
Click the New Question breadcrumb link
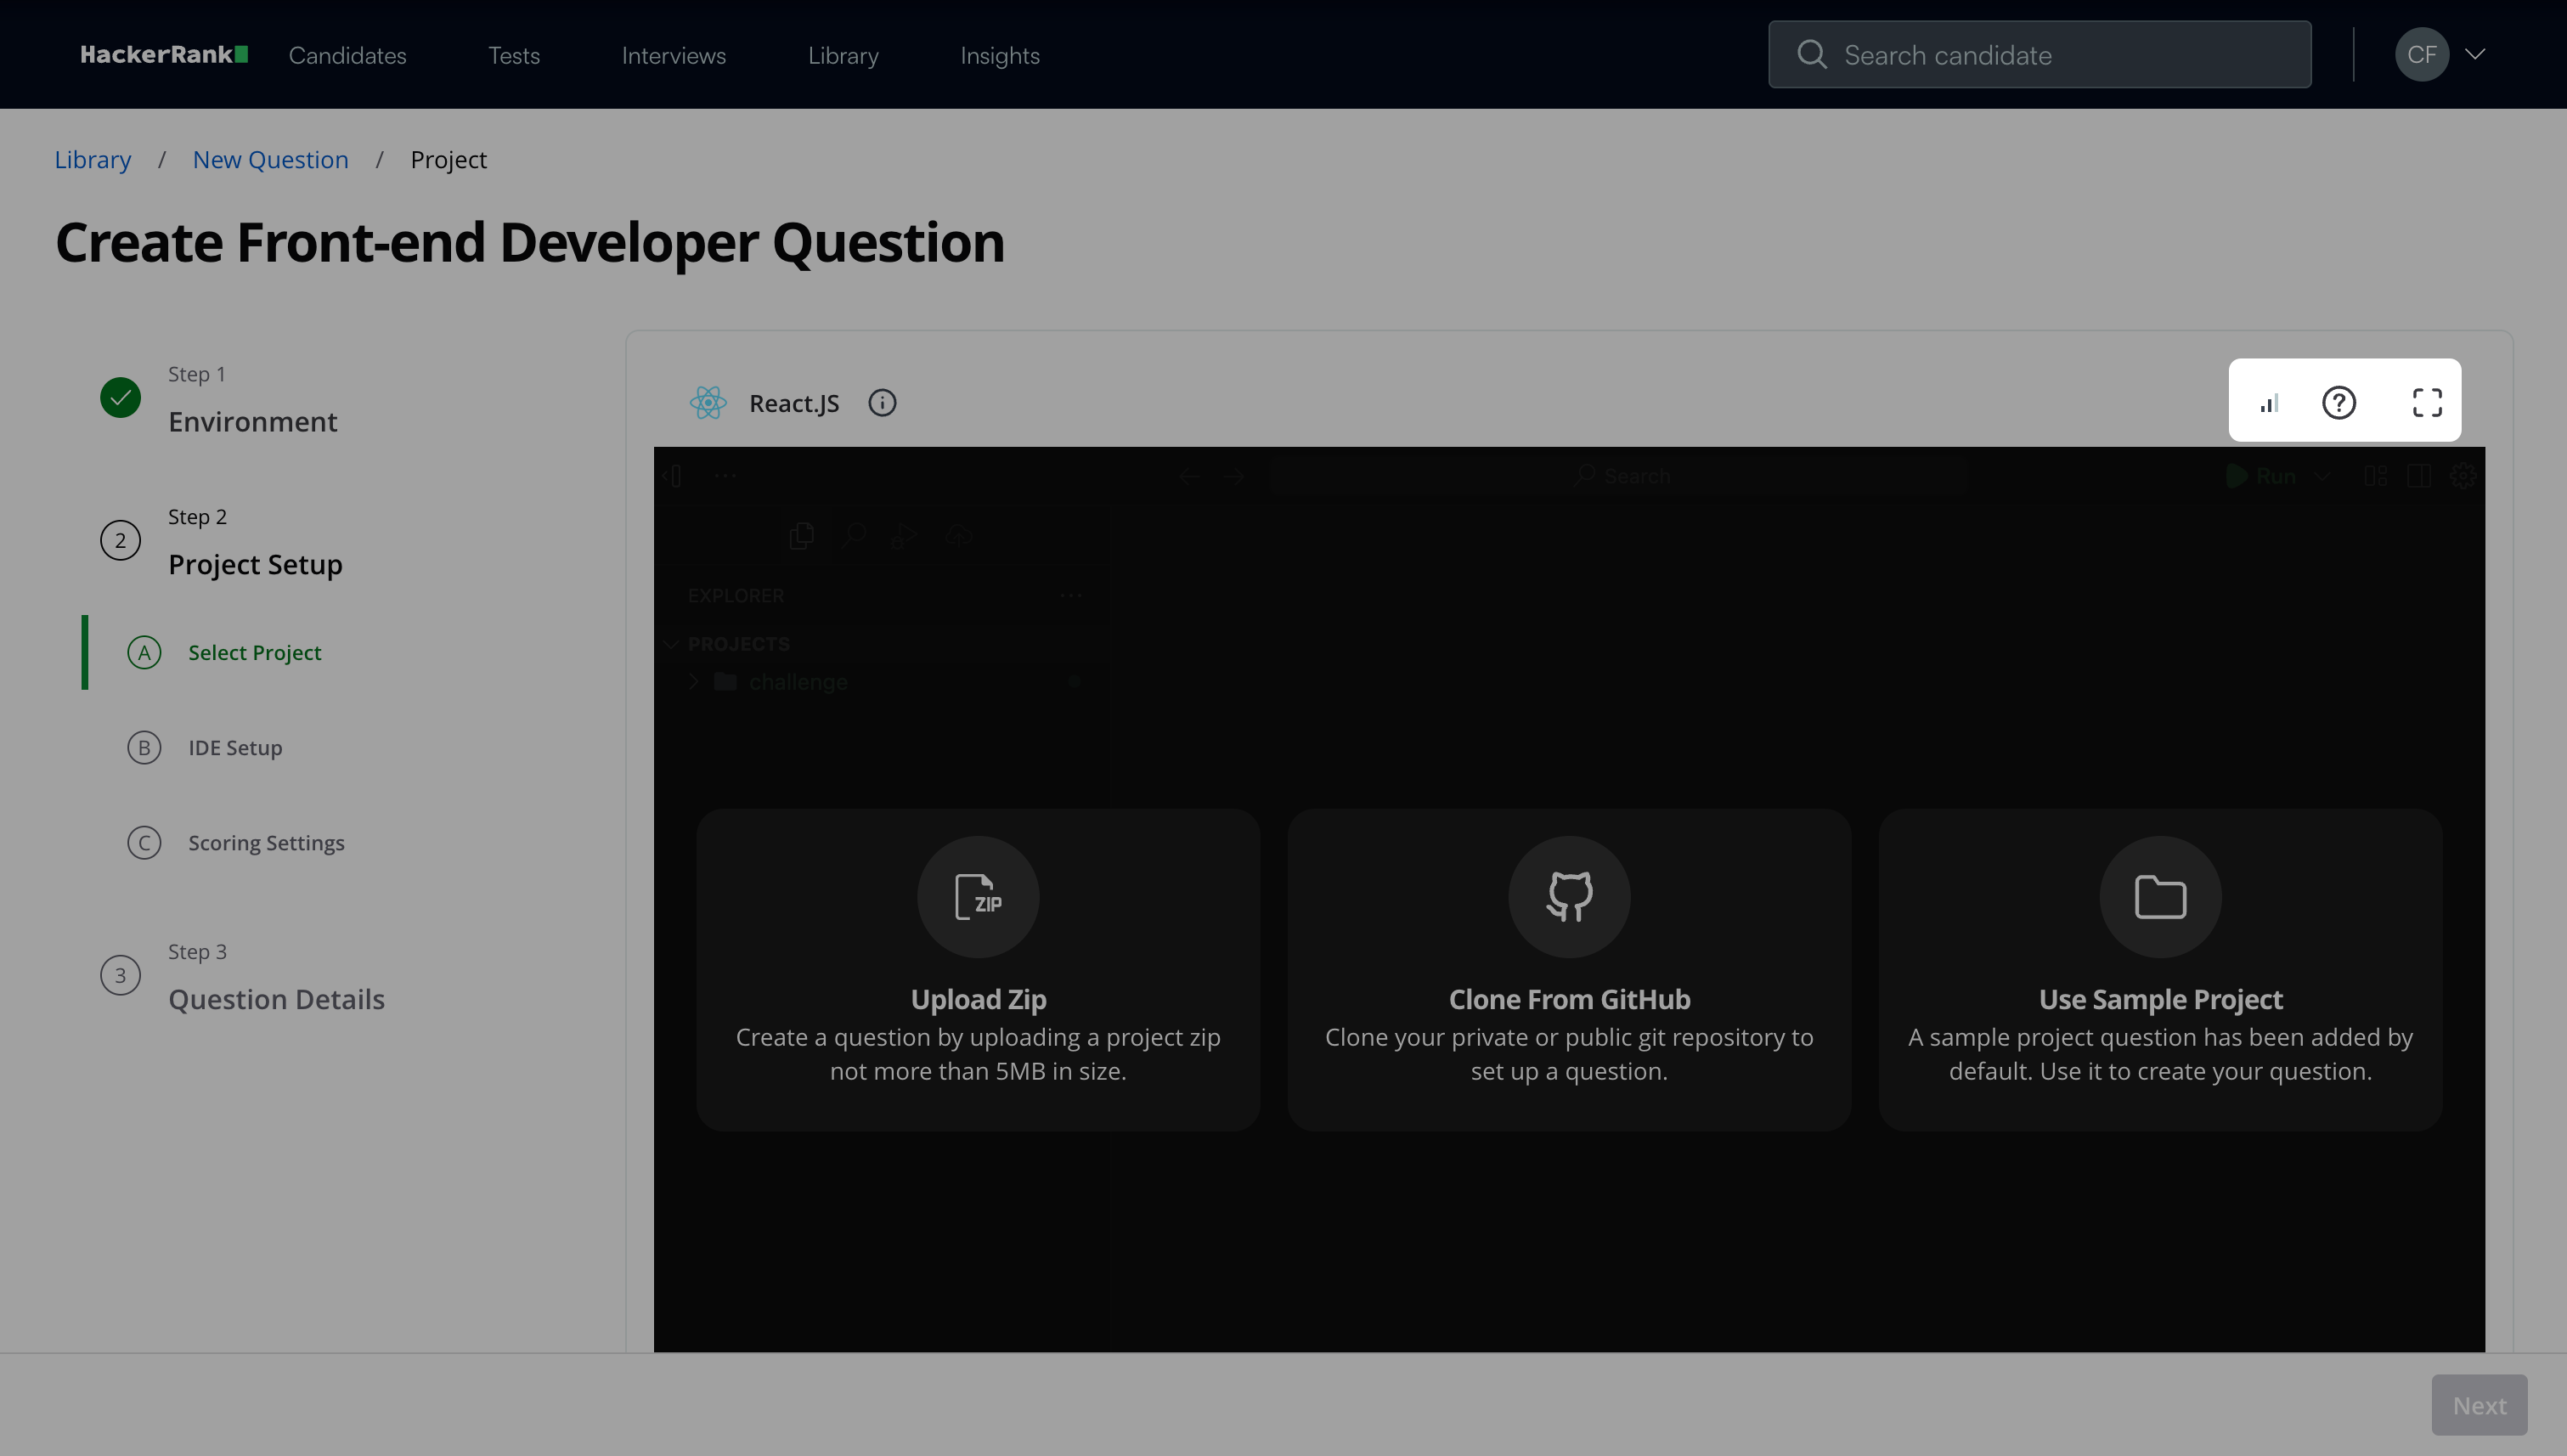[x=270, y=160]
